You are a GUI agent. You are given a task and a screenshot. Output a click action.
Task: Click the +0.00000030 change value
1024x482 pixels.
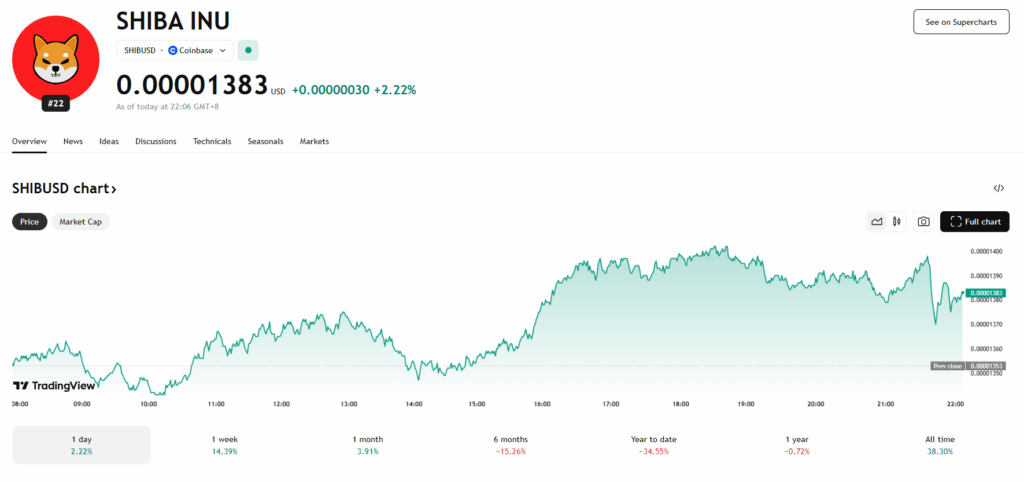[330, 90]
